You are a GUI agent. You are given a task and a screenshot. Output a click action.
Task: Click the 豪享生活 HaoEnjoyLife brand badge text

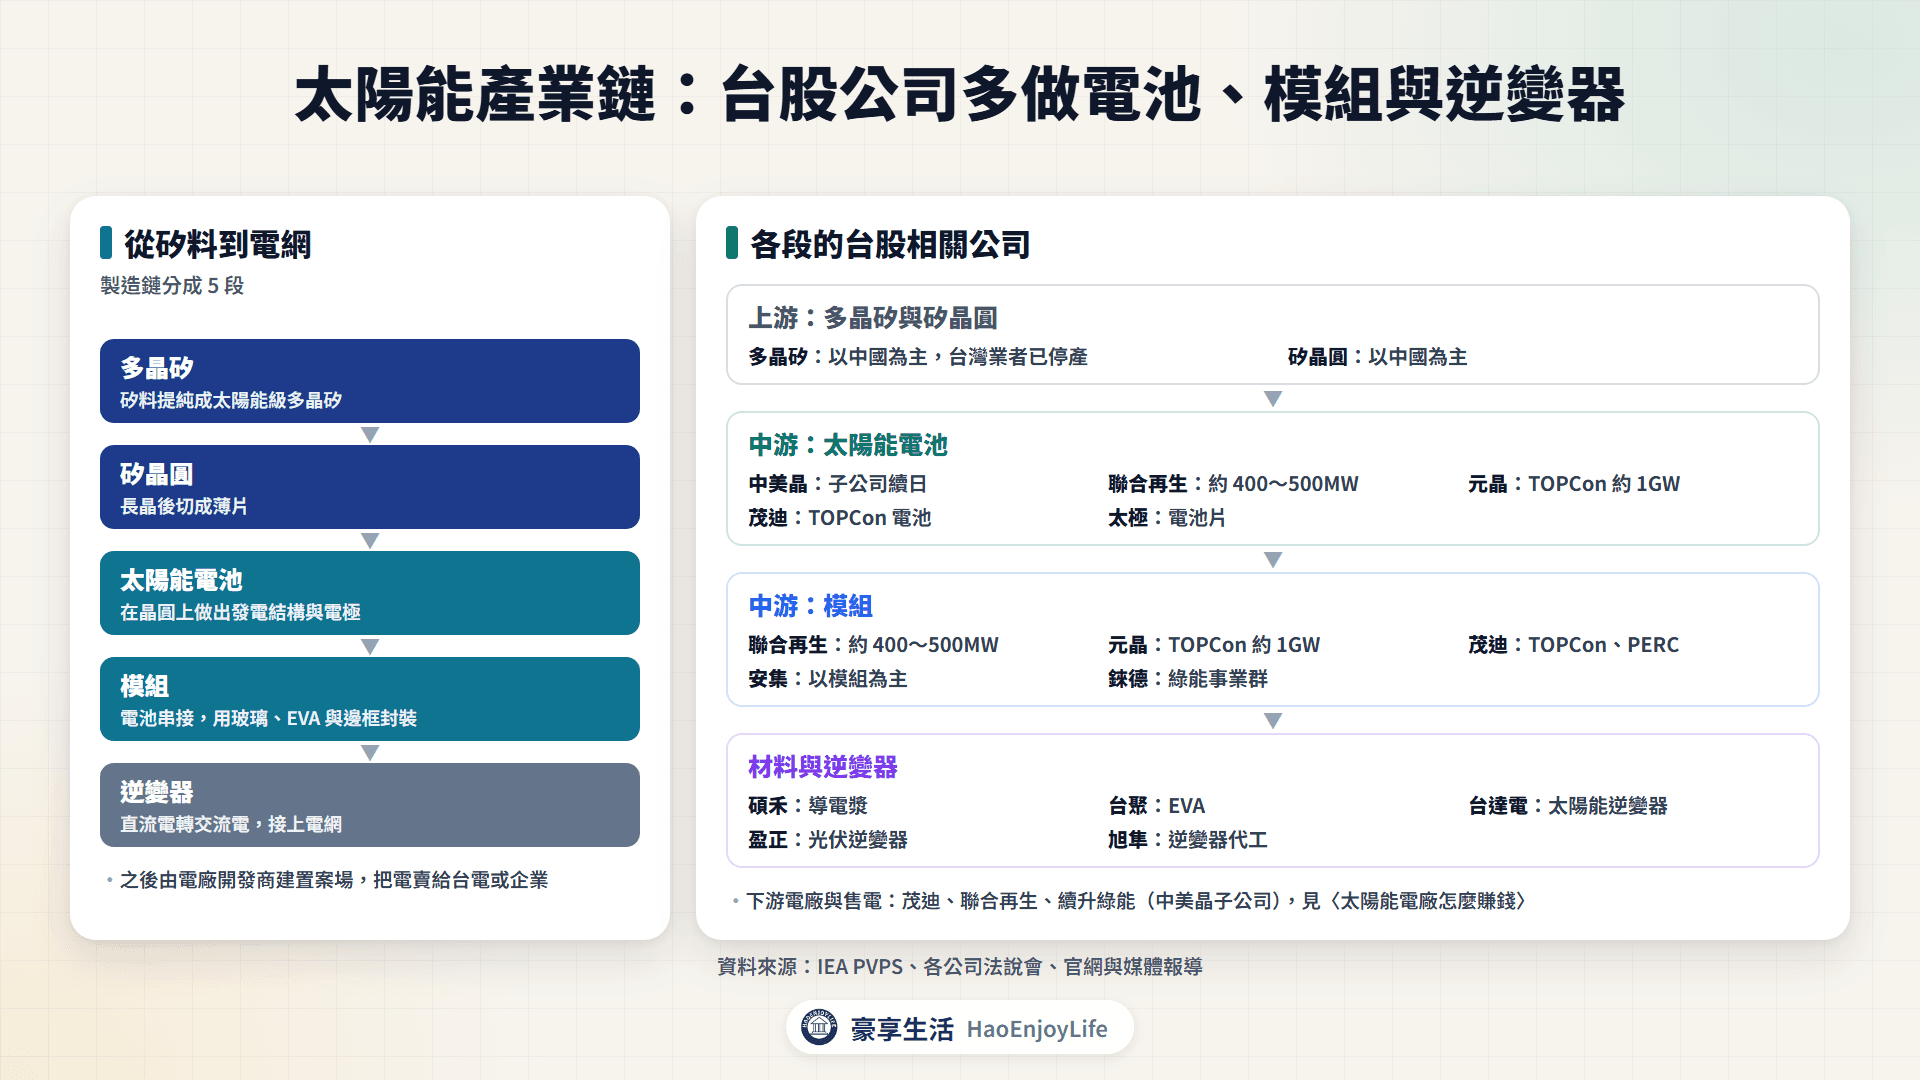(979, 1029)
